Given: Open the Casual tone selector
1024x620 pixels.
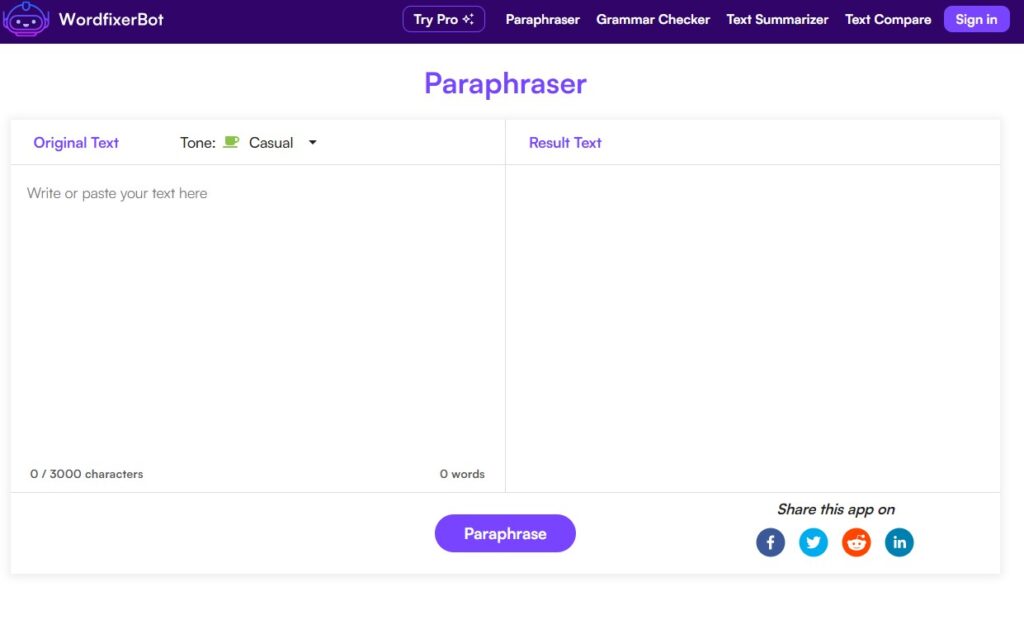Looking at the screenshot, I should 270,143.
